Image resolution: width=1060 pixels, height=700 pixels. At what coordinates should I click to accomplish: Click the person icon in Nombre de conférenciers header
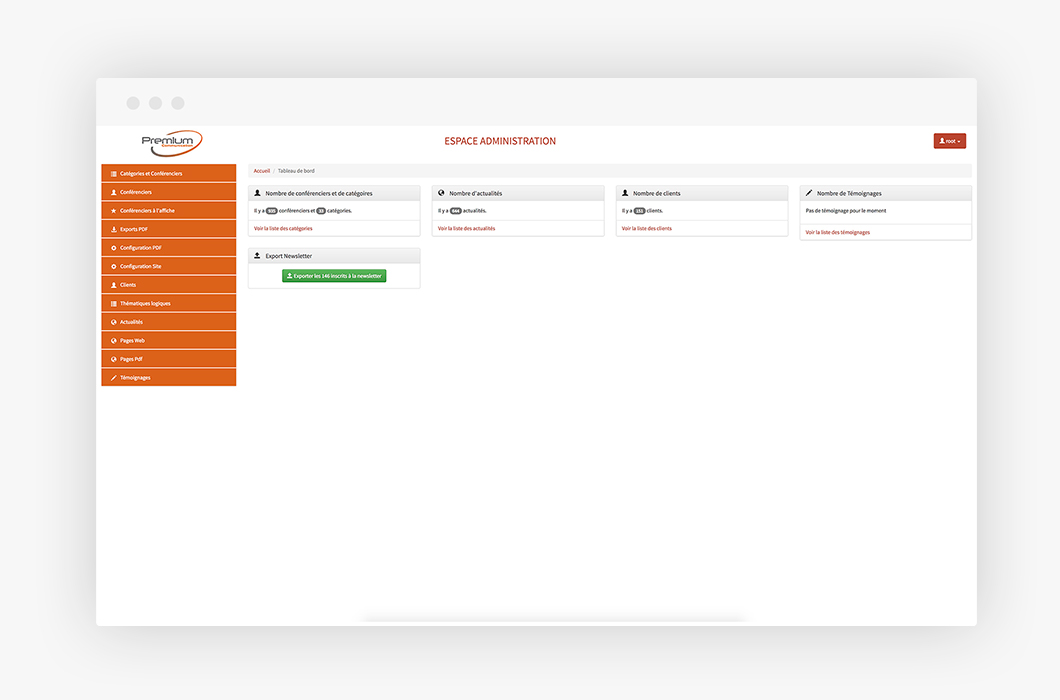click(x=258, y=193)
